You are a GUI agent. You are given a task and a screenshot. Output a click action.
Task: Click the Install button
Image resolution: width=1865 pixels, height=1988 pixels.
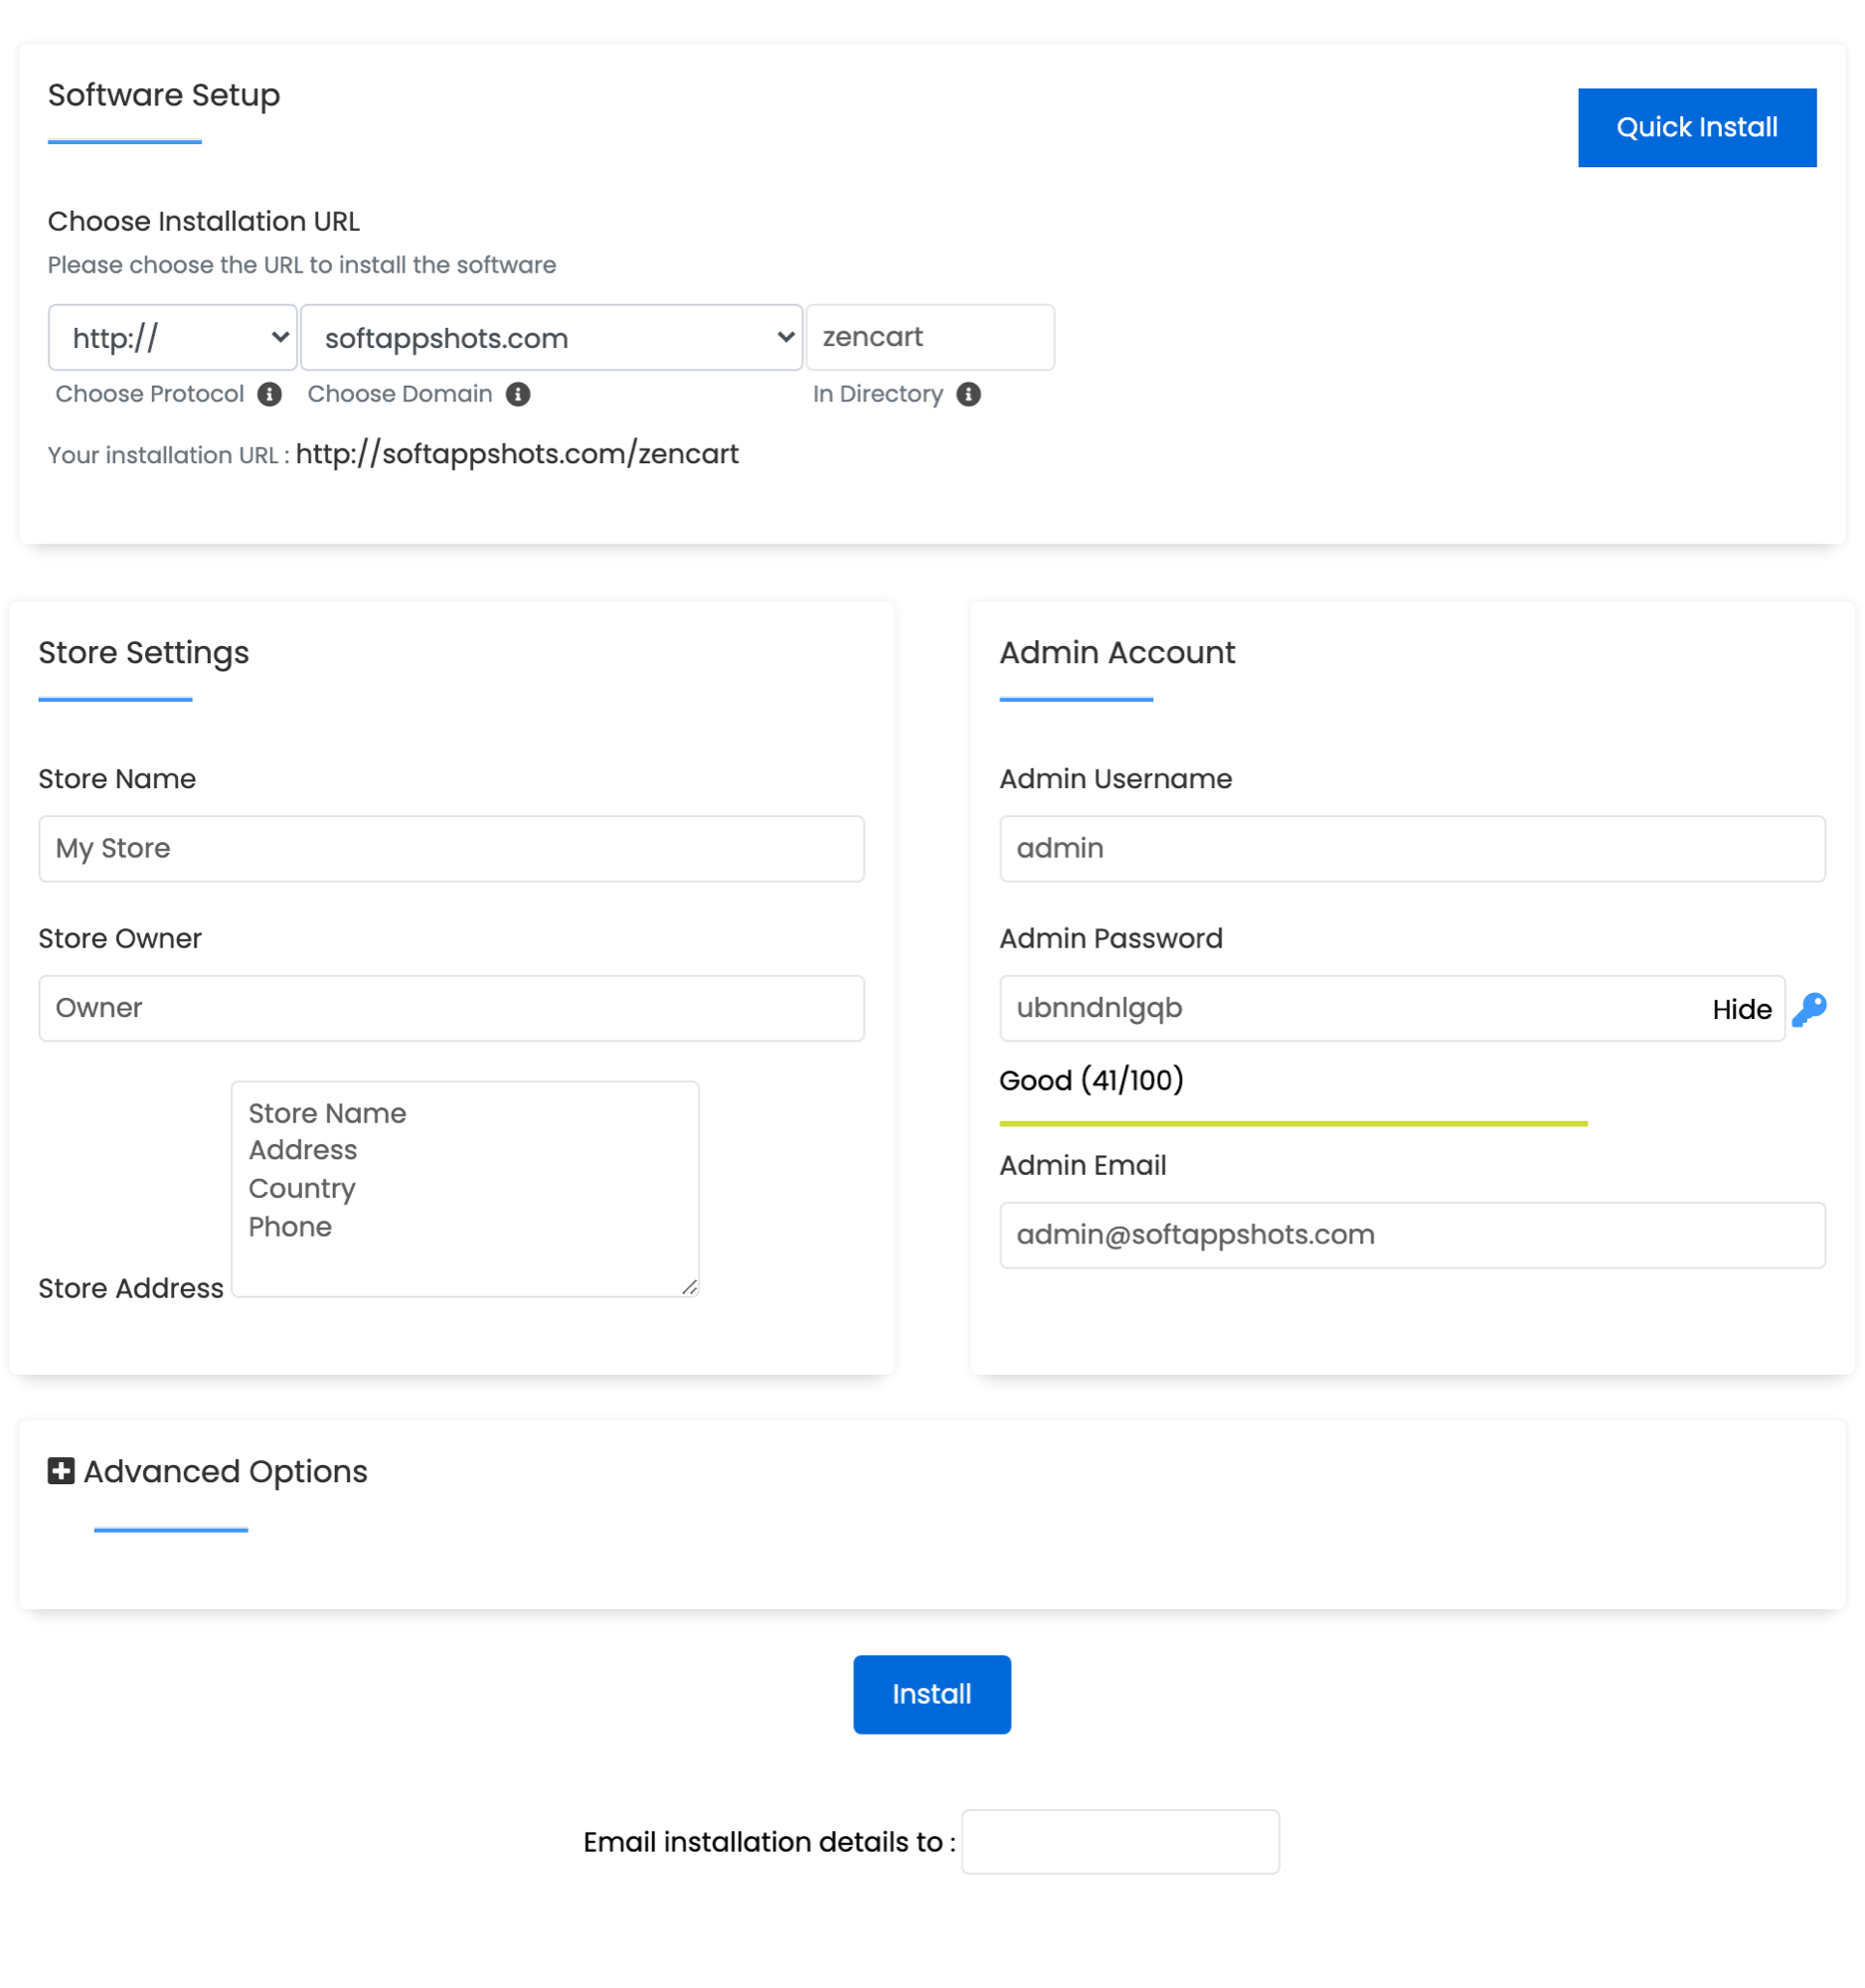(x=931, y=1693)
